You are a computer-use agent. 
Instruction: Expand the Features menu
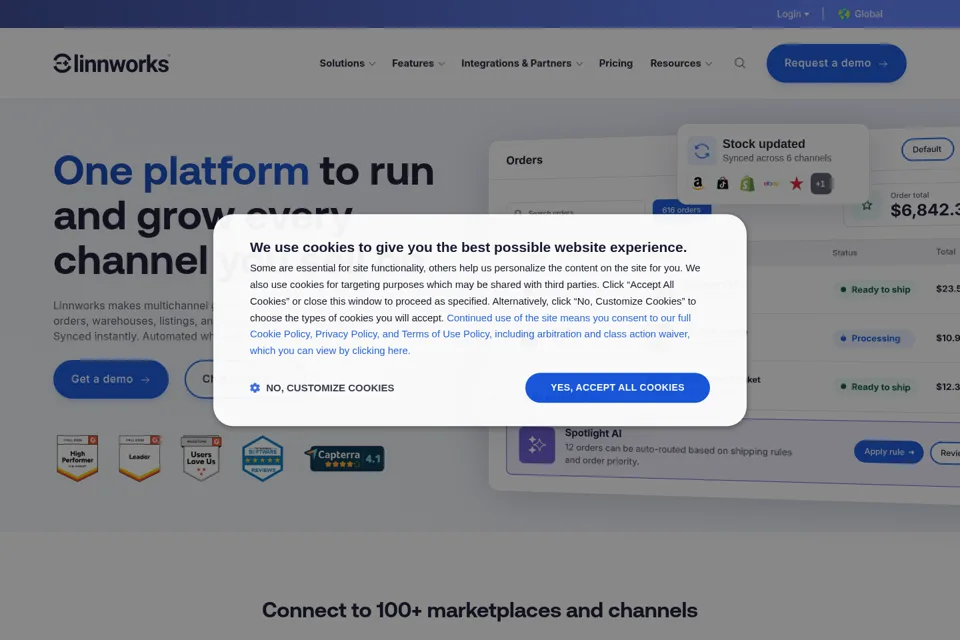click(418, 63)
